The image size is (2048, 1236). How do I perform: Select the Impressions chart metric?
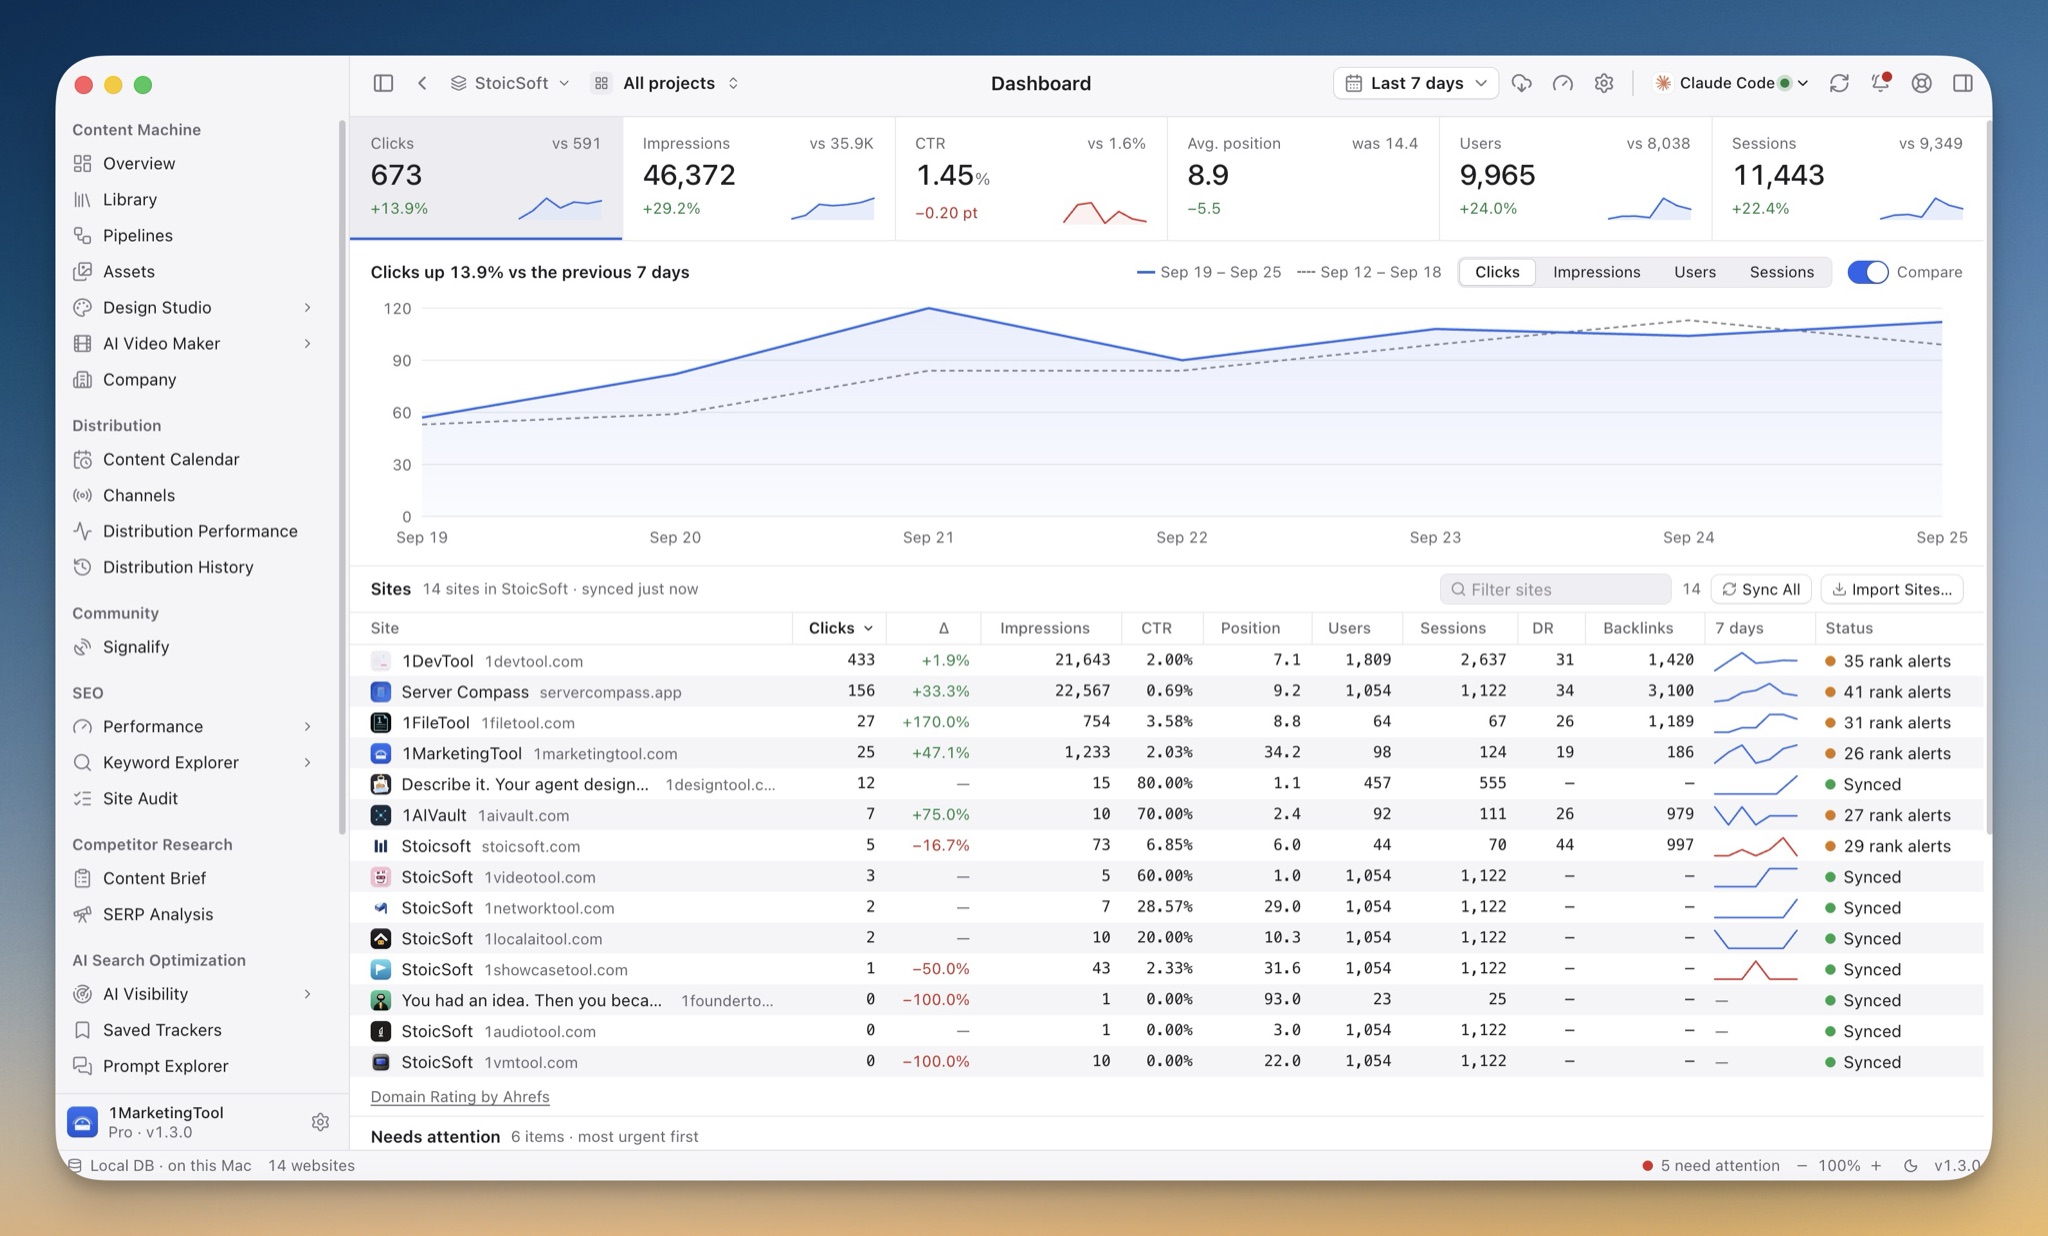[1596, 272]
